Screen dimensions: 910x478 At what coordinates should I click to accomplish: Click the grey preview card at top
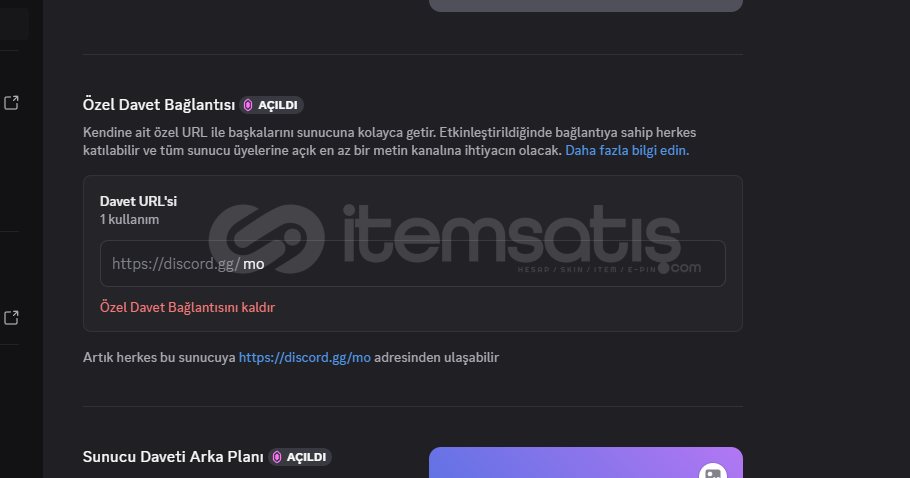(586, 5)
